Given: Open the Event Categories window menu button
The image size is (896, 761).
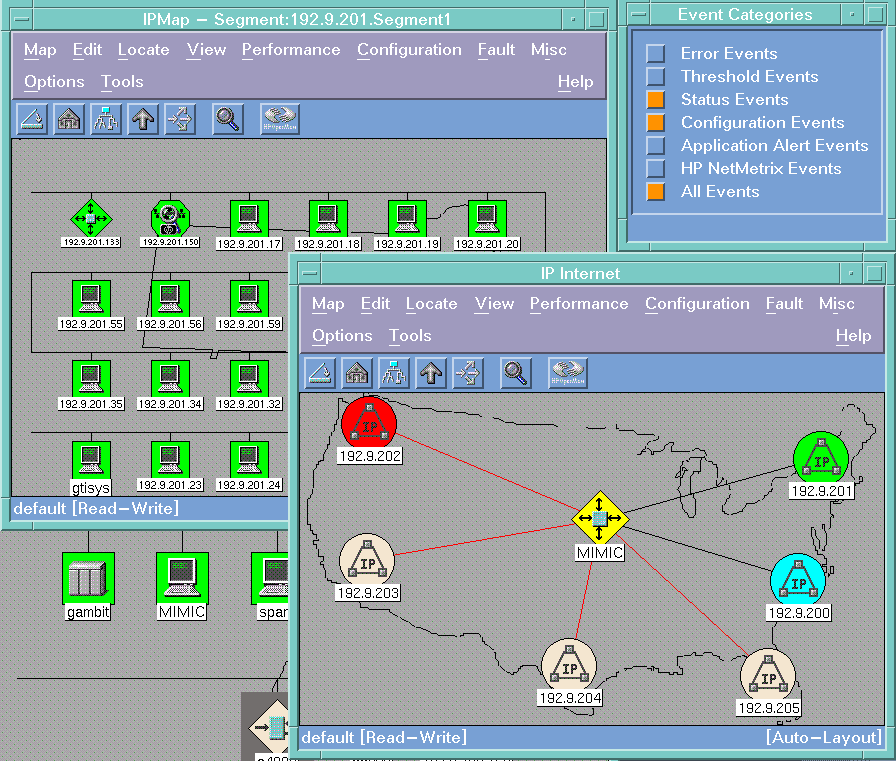Looking at the screenshot, I should 639,14.
